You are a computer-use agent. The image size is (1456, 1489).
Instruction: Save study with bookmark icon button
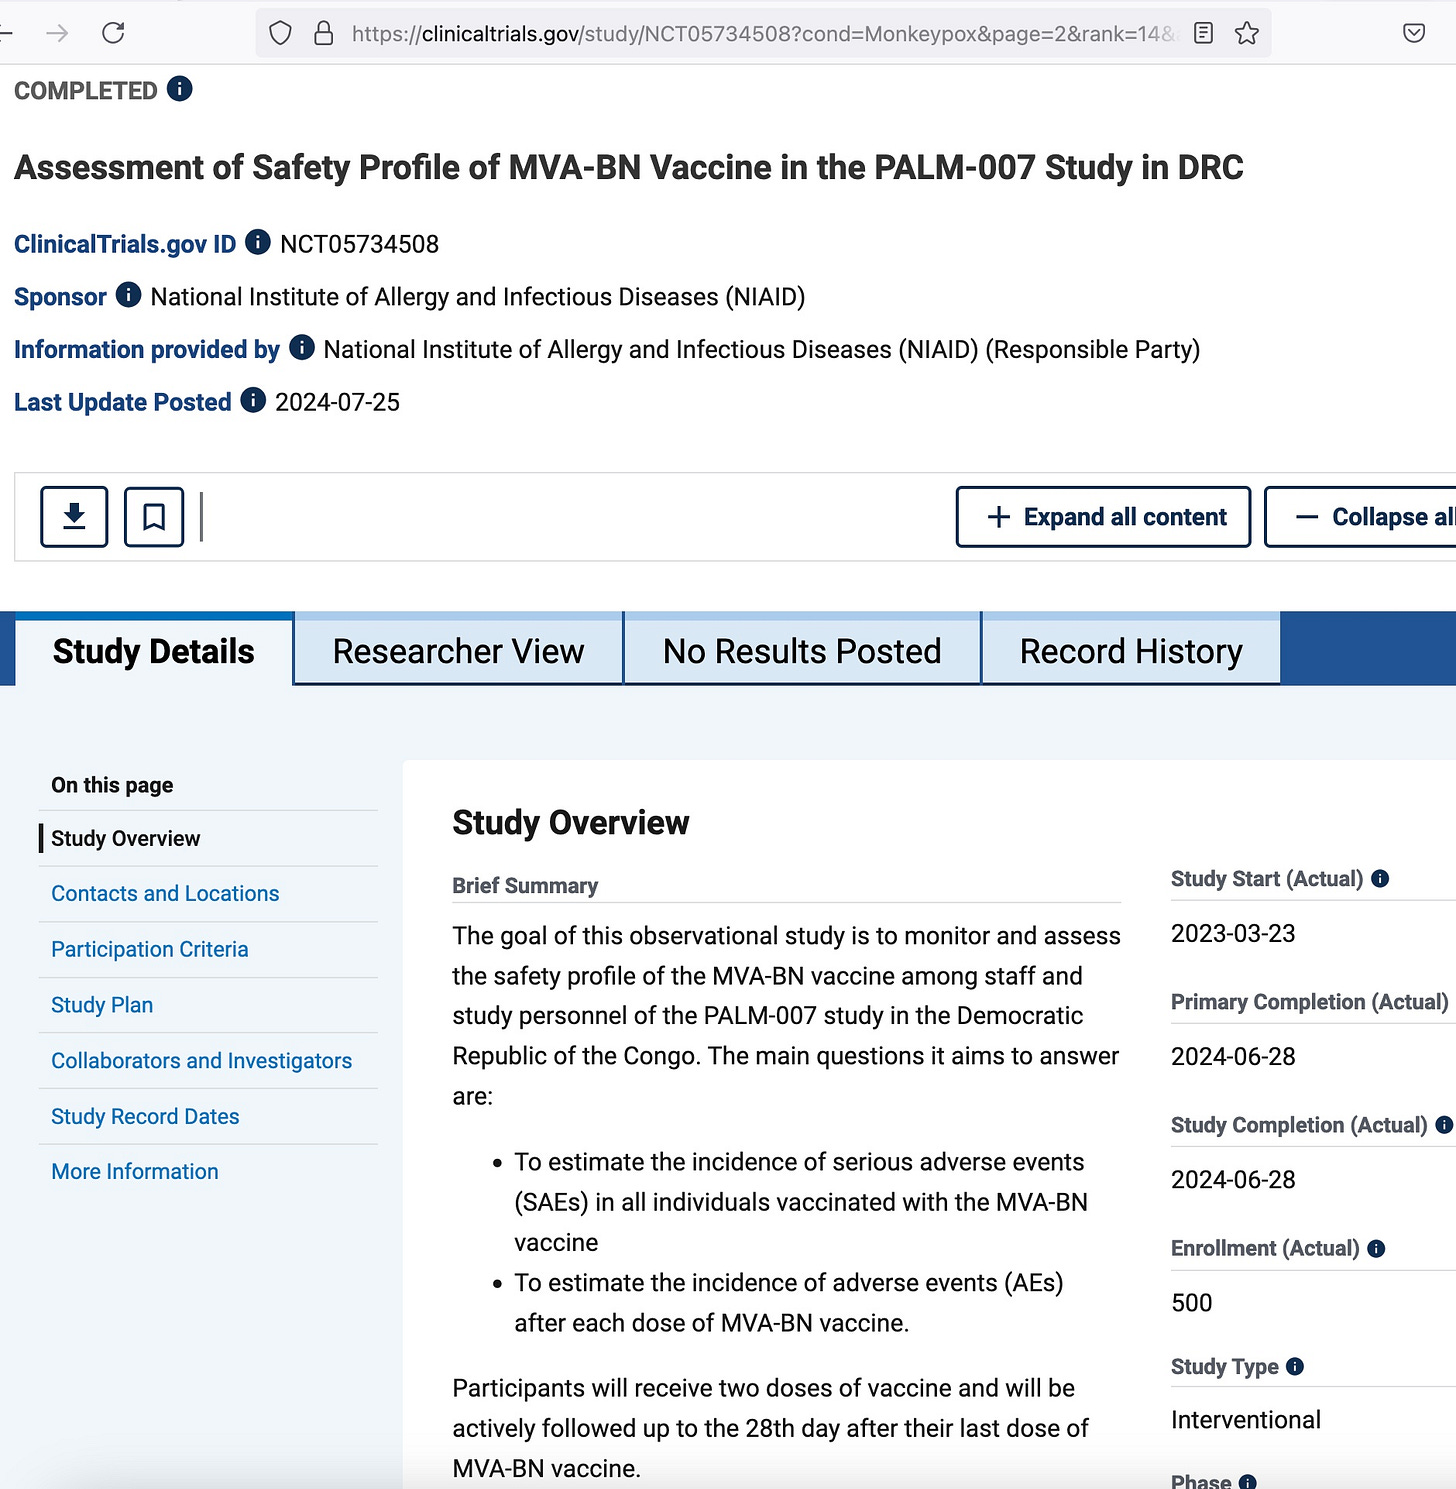point(154,517)
